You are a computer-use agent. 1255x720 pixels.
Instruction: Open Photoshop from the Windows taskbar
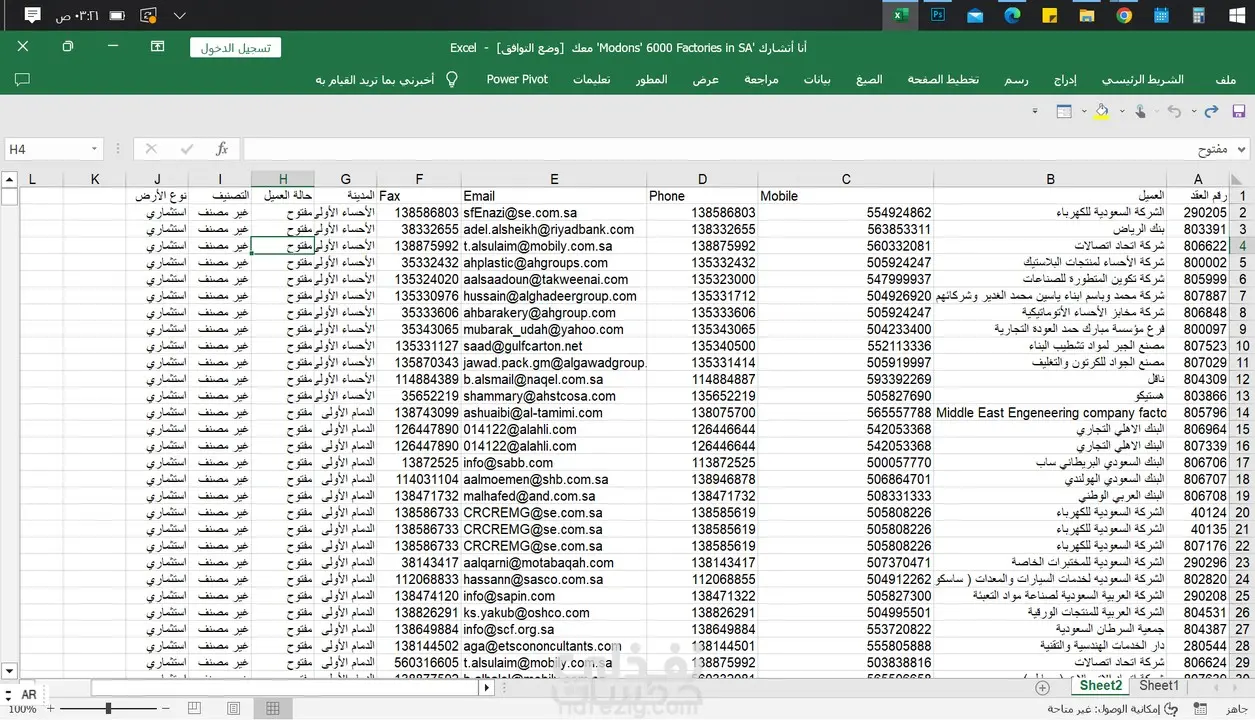(x=938, y=15)
